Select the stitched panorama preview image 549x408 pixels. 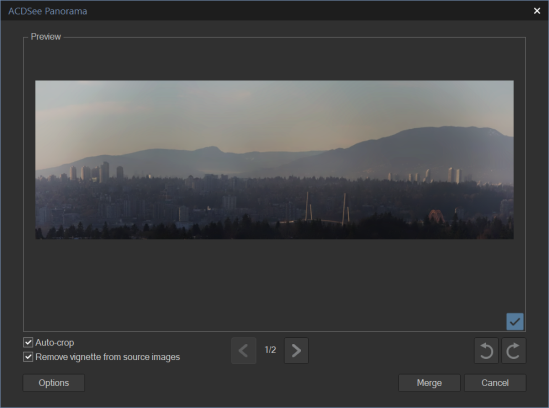click(x=274, y=160)
